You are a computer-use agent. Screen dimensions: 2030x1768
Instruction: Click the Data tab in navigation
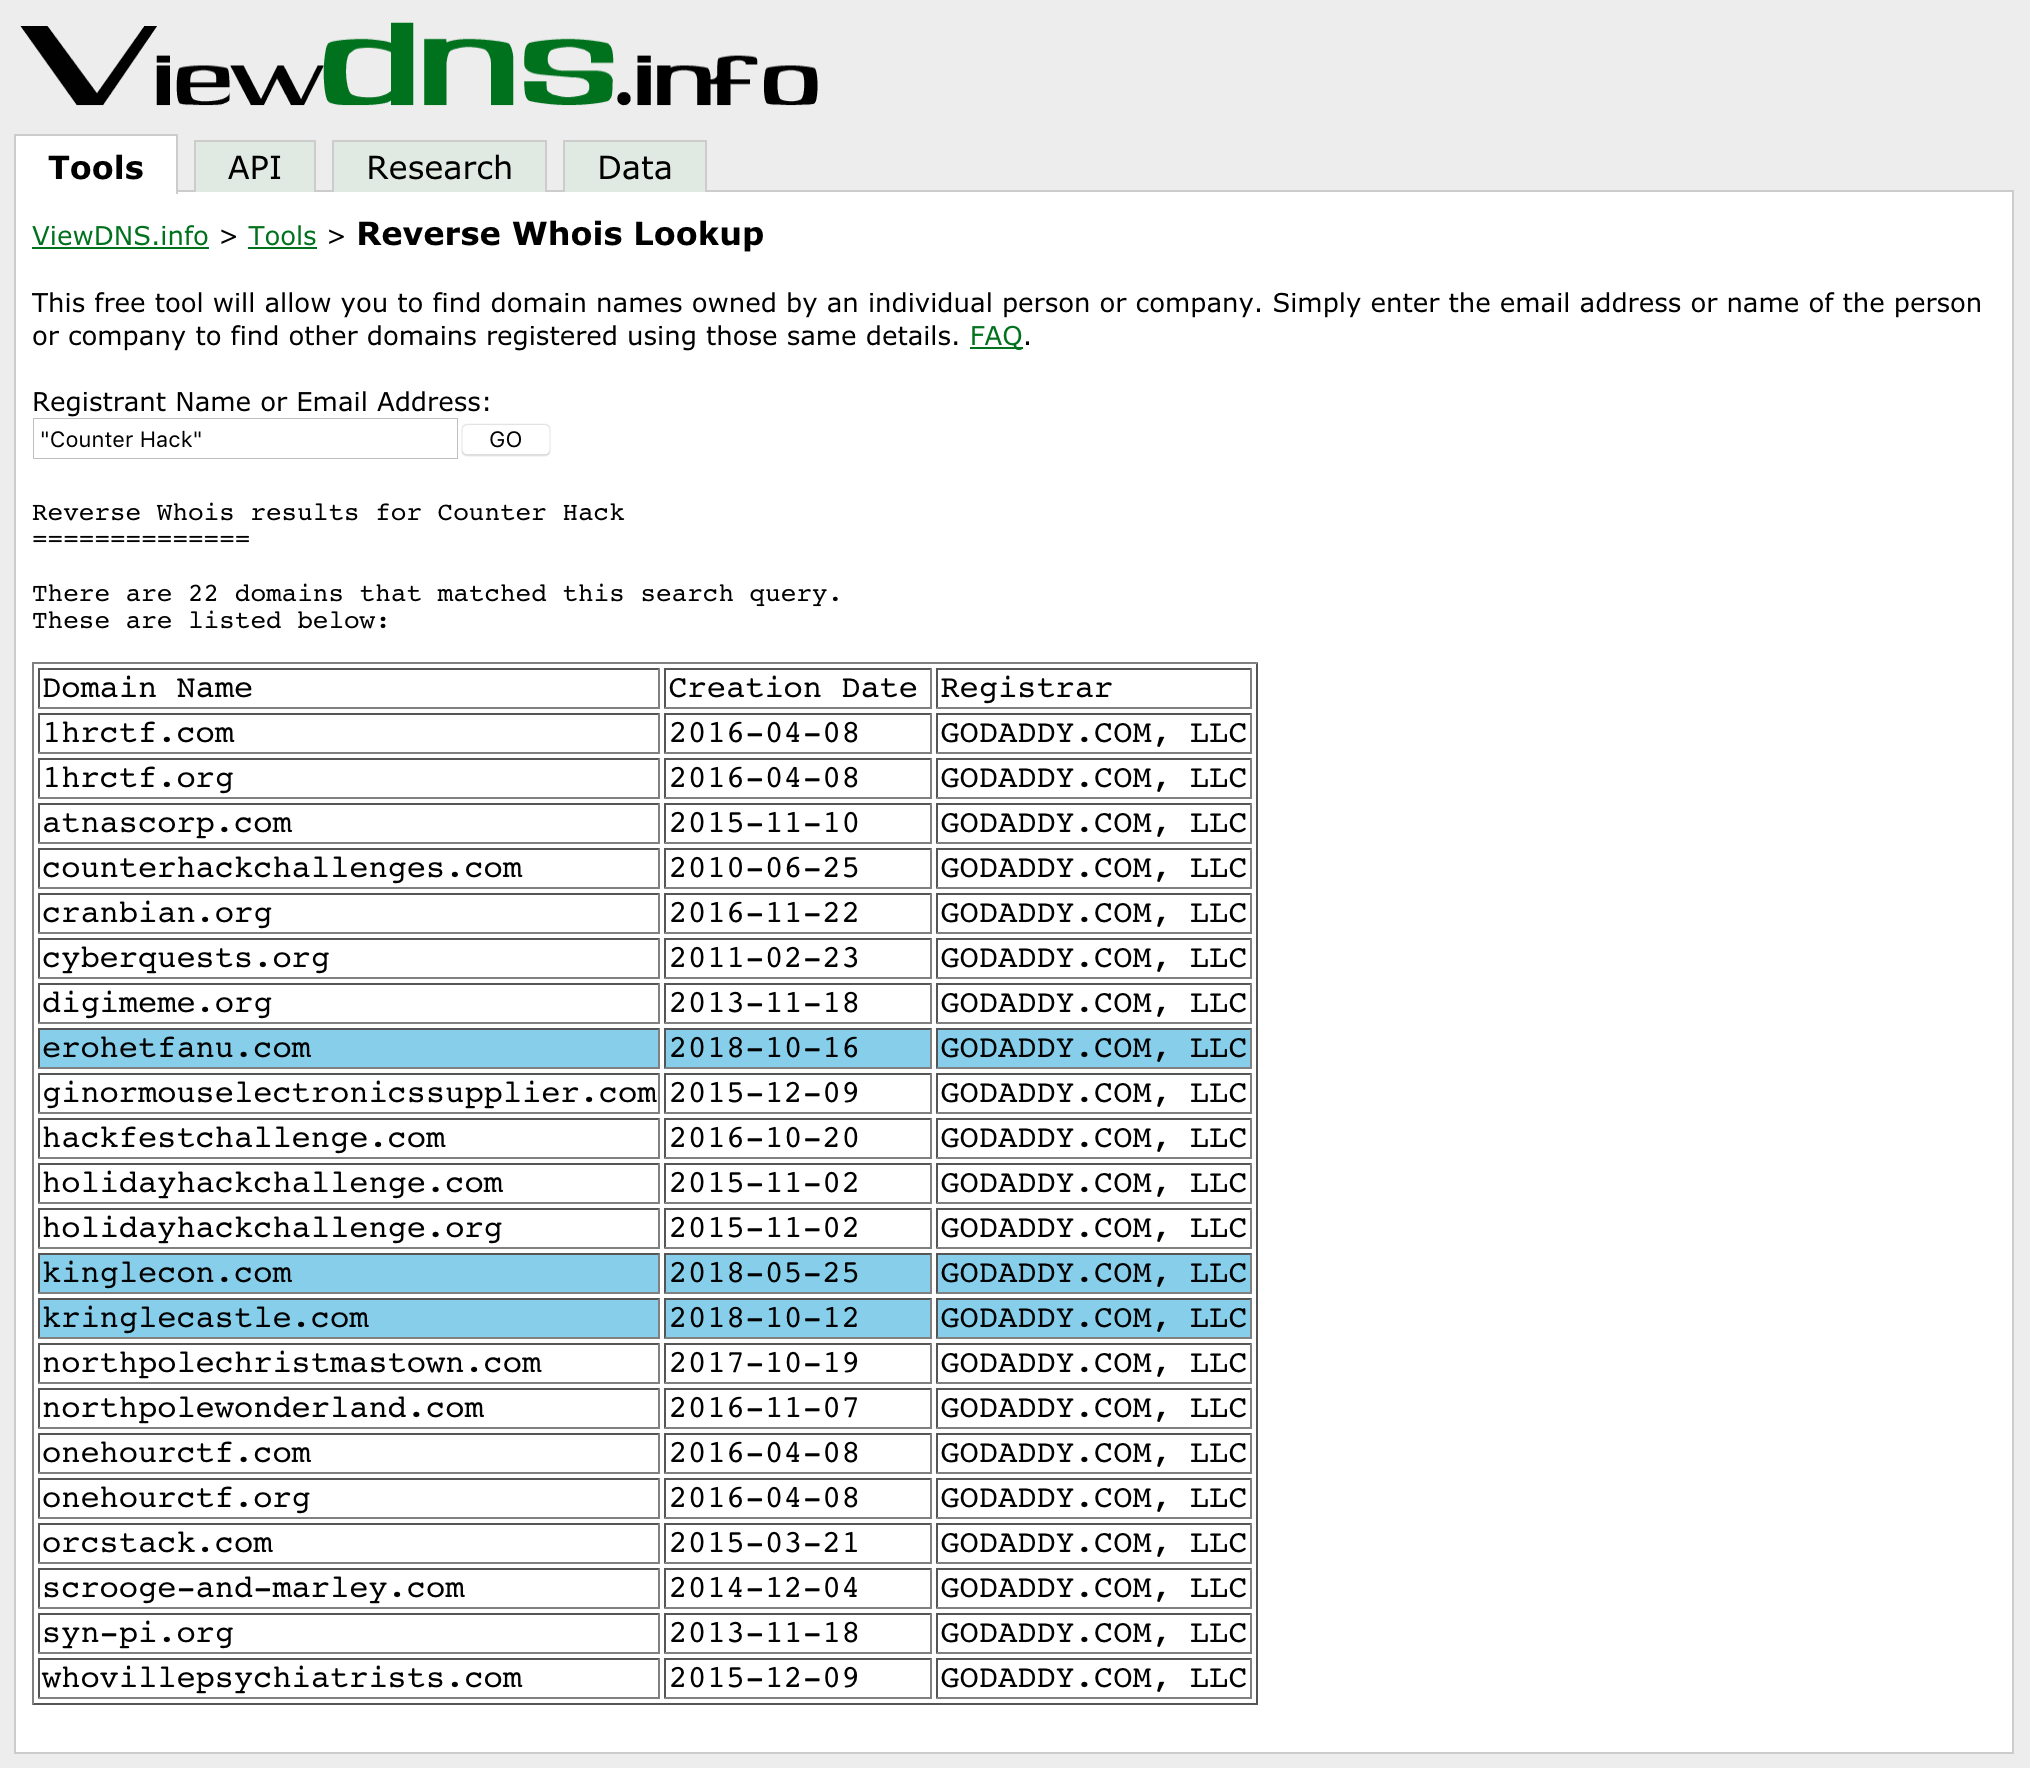tap(632, 166)
